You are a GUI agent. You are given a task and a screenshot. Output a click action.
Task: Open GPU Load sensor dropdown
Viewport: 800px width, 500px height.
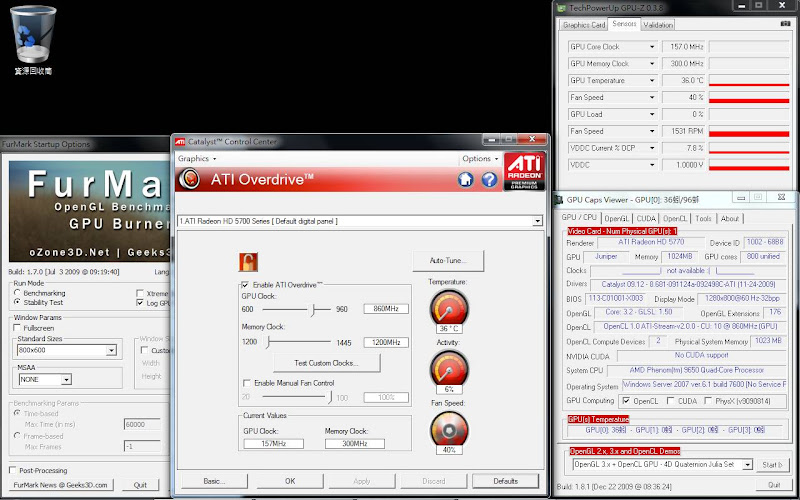pos(652,114)
